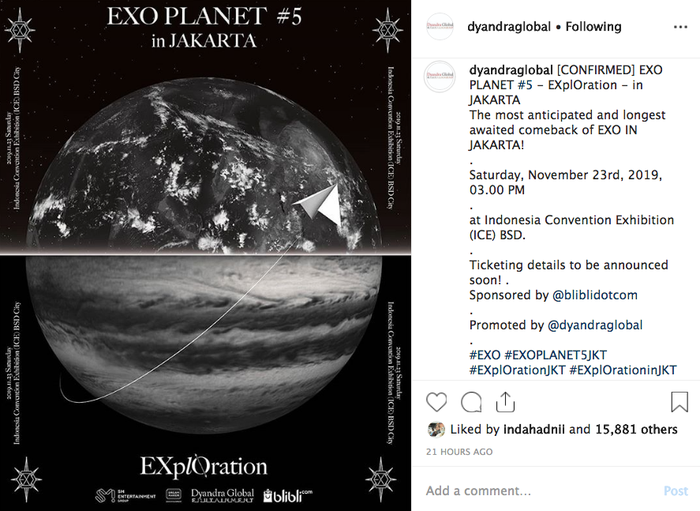Image resolution: width=700 pixels, height=511 pixels.
Task: Open dyandraglobal profile picture in header
Action: point(440,27)
